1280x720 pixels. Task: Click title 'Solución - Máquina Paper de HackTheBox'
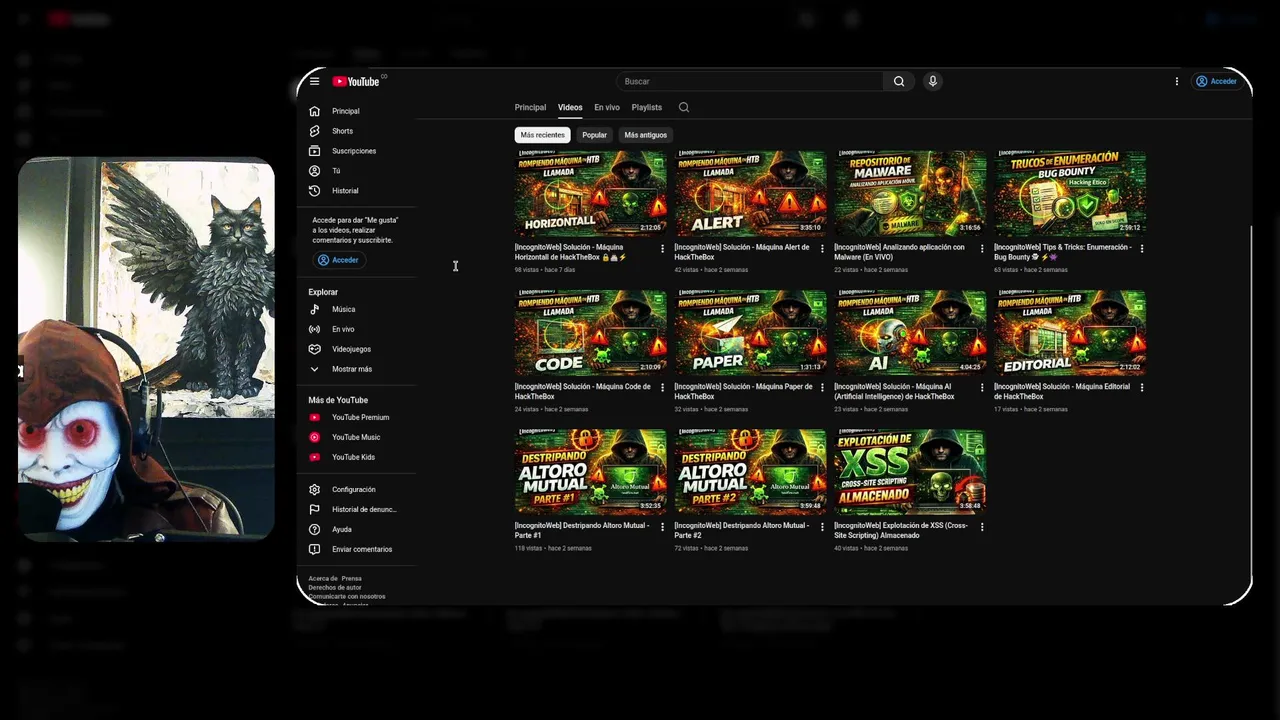tap(743, 391)
